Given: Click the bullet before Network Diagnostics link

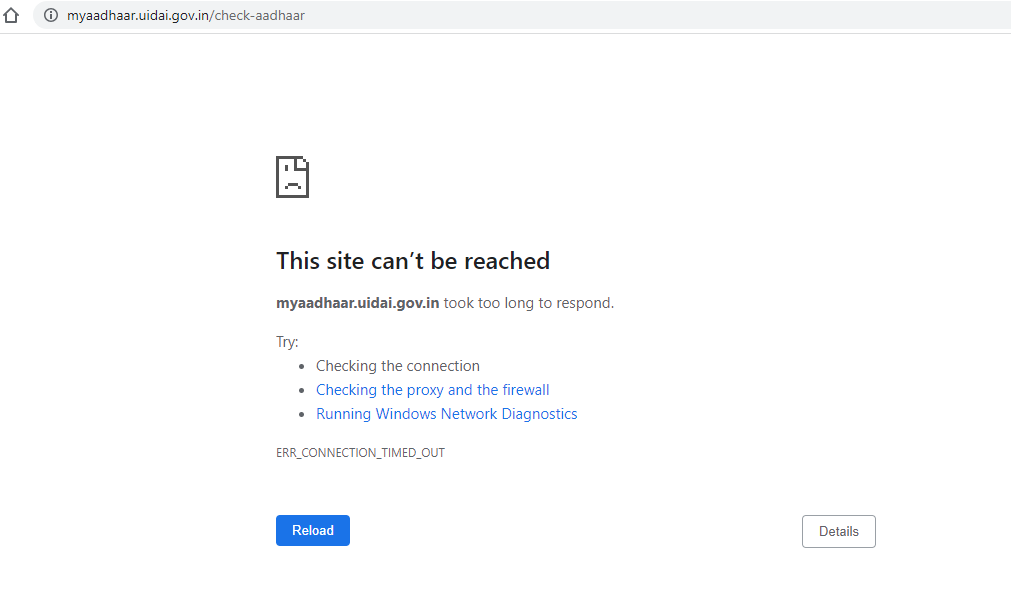Looking at the screenshot, I should click(x=302, y=414).
